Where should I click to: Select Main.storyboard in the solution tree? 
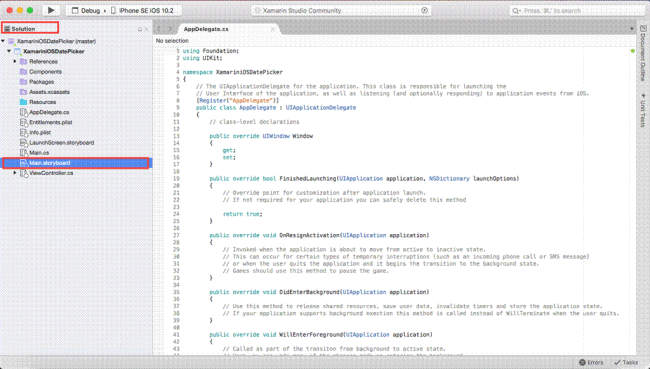75,163
